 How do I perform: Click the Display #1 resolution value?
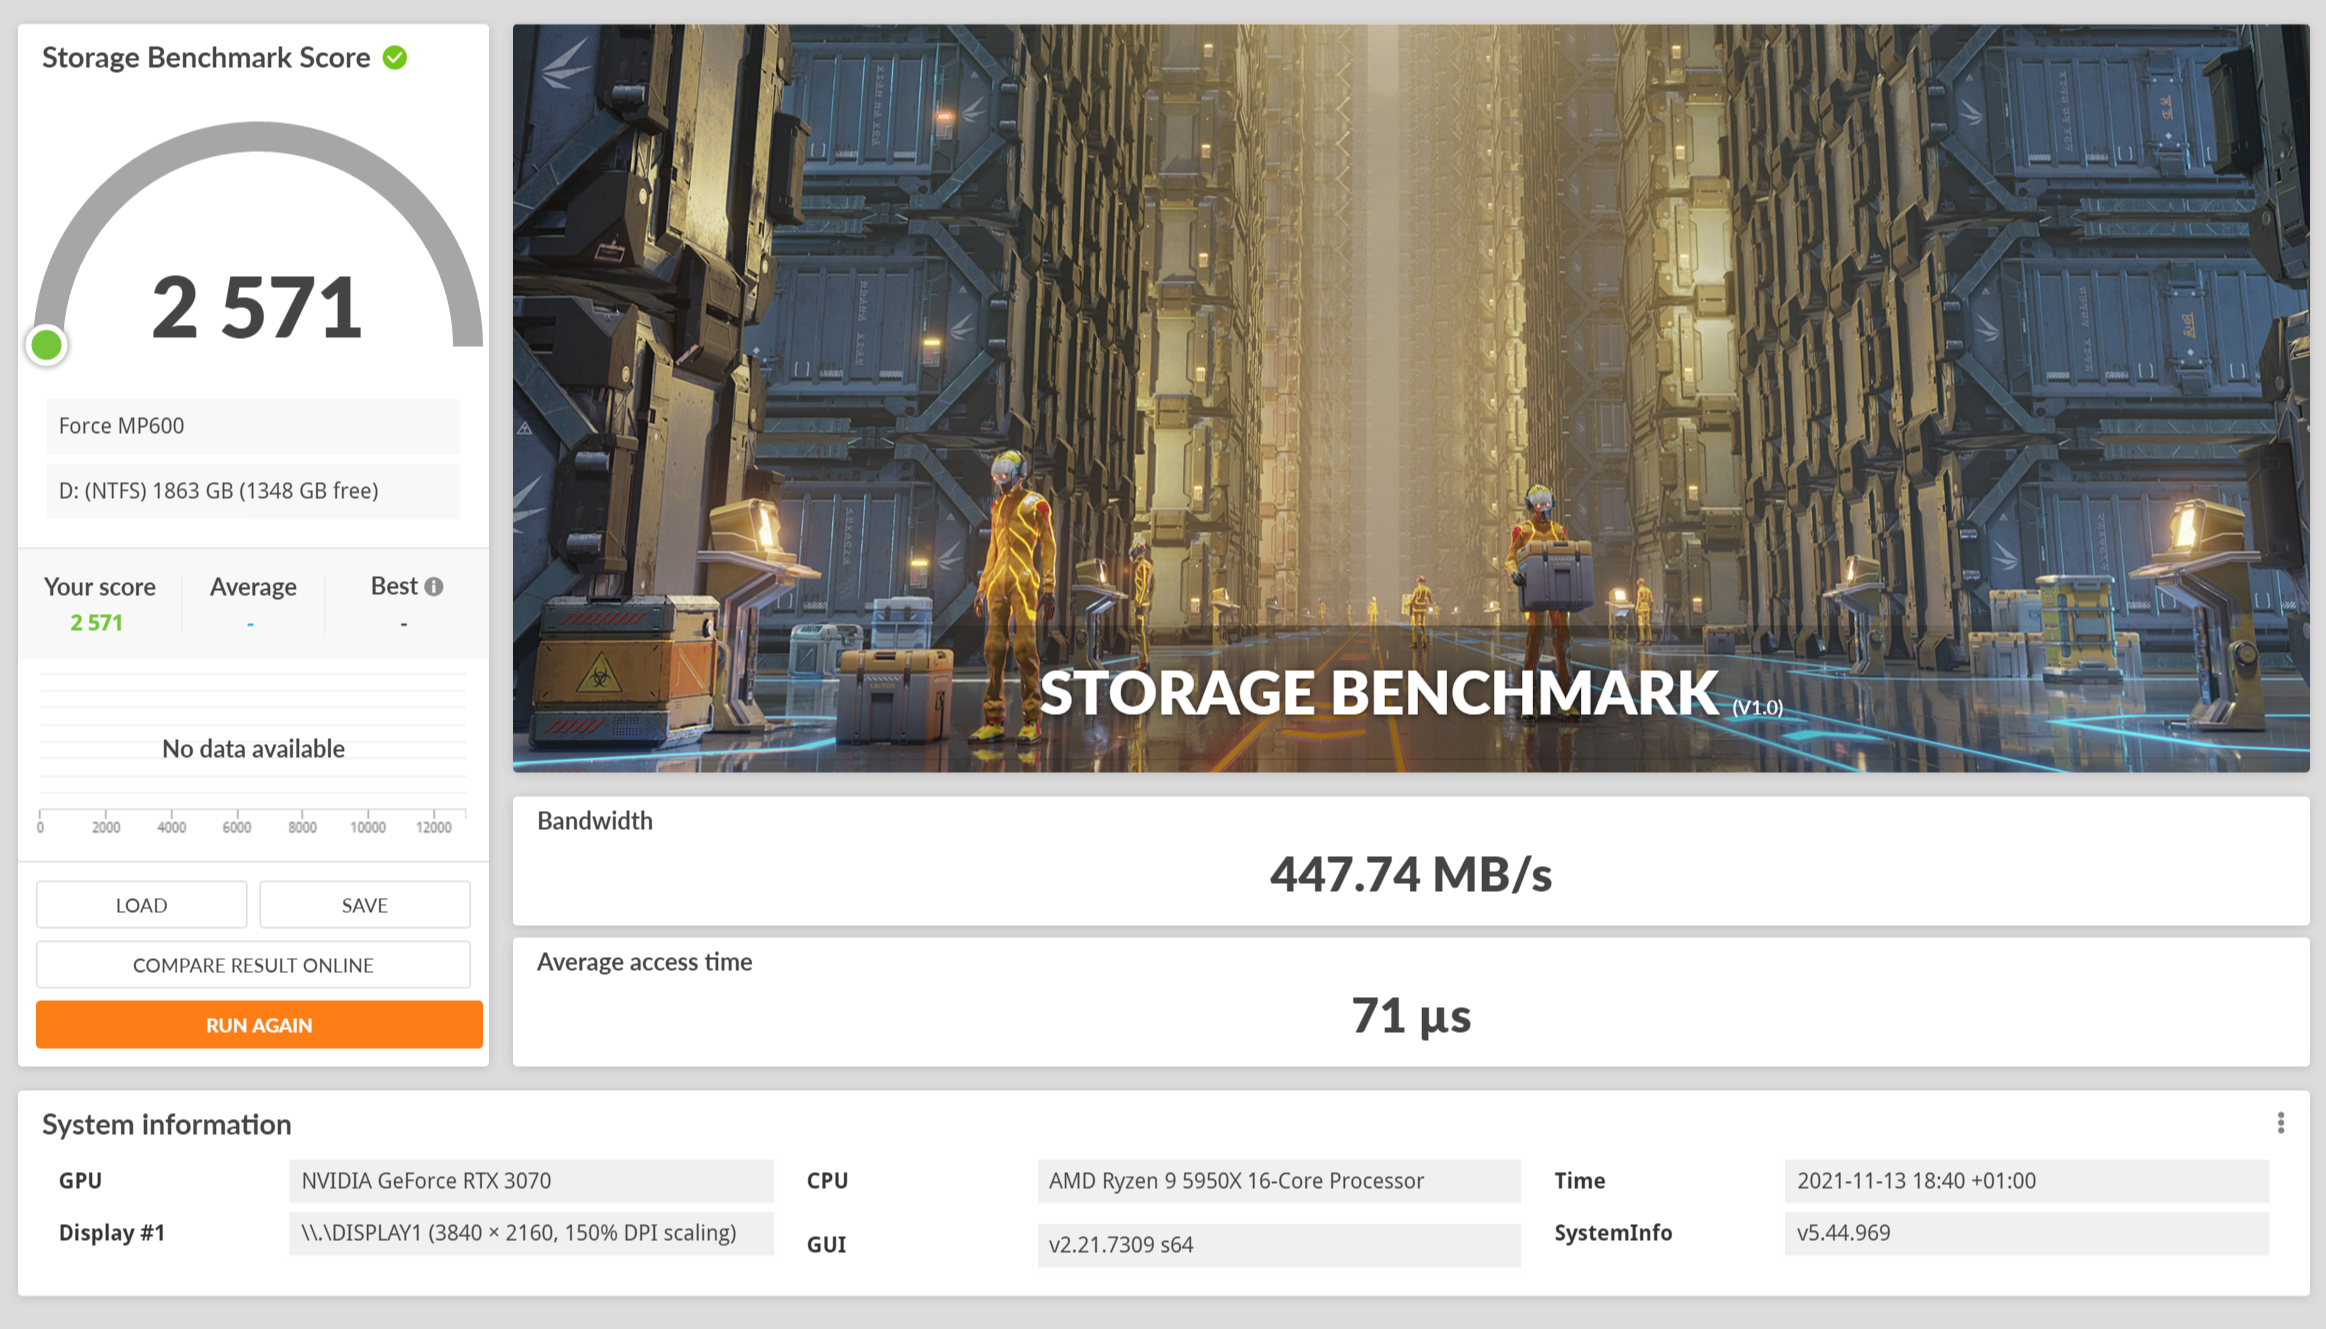531,1233
